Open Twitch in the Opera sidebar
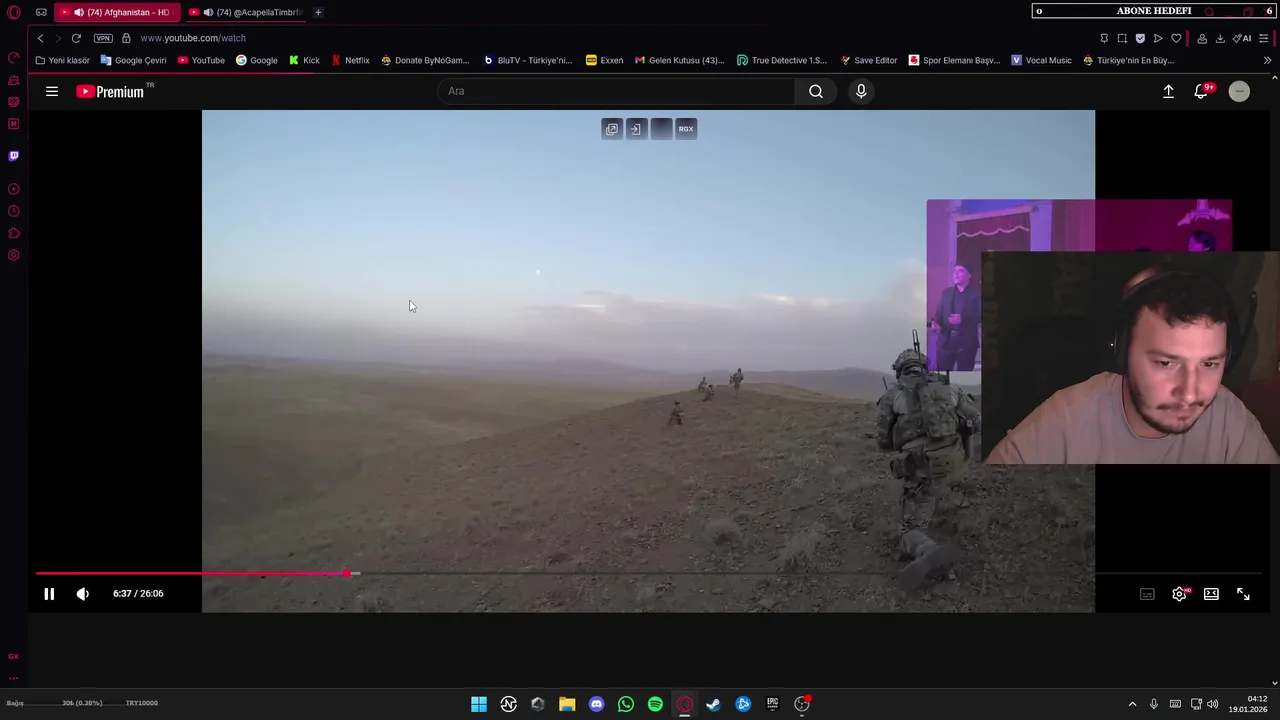The image size is (1280, 720). coord(13,156)
